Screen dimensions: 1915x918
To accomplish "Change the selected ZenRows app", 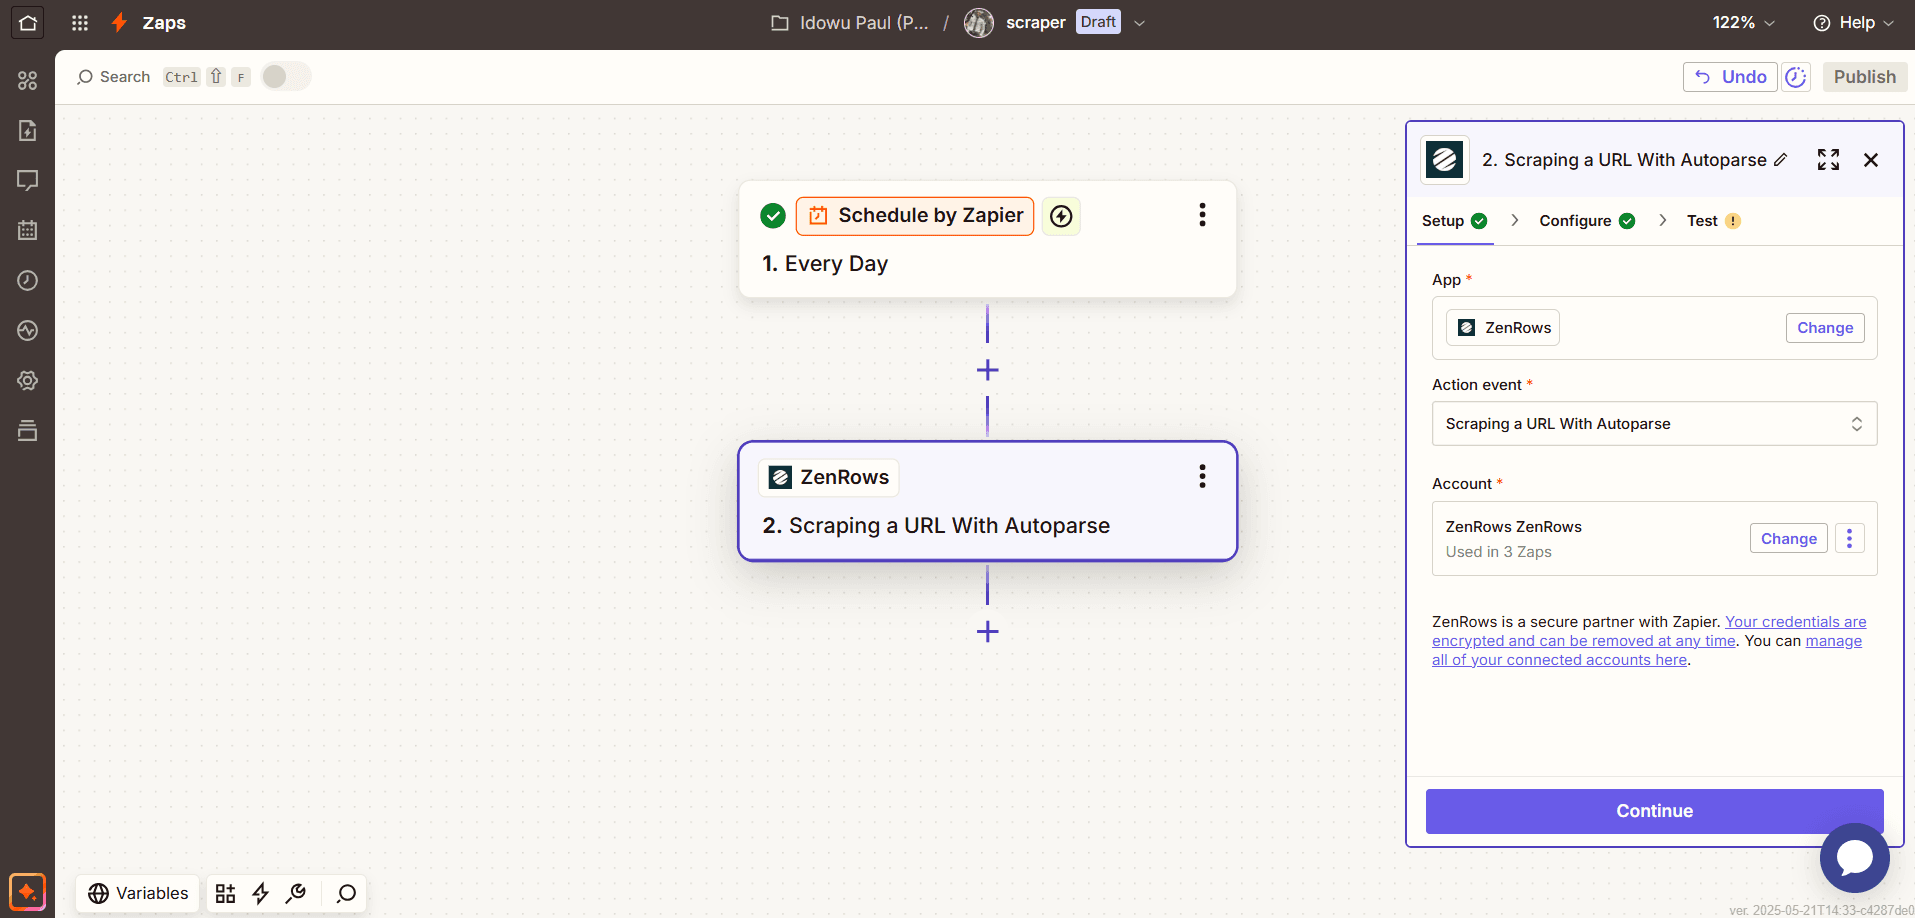I will coord(1825,328).
